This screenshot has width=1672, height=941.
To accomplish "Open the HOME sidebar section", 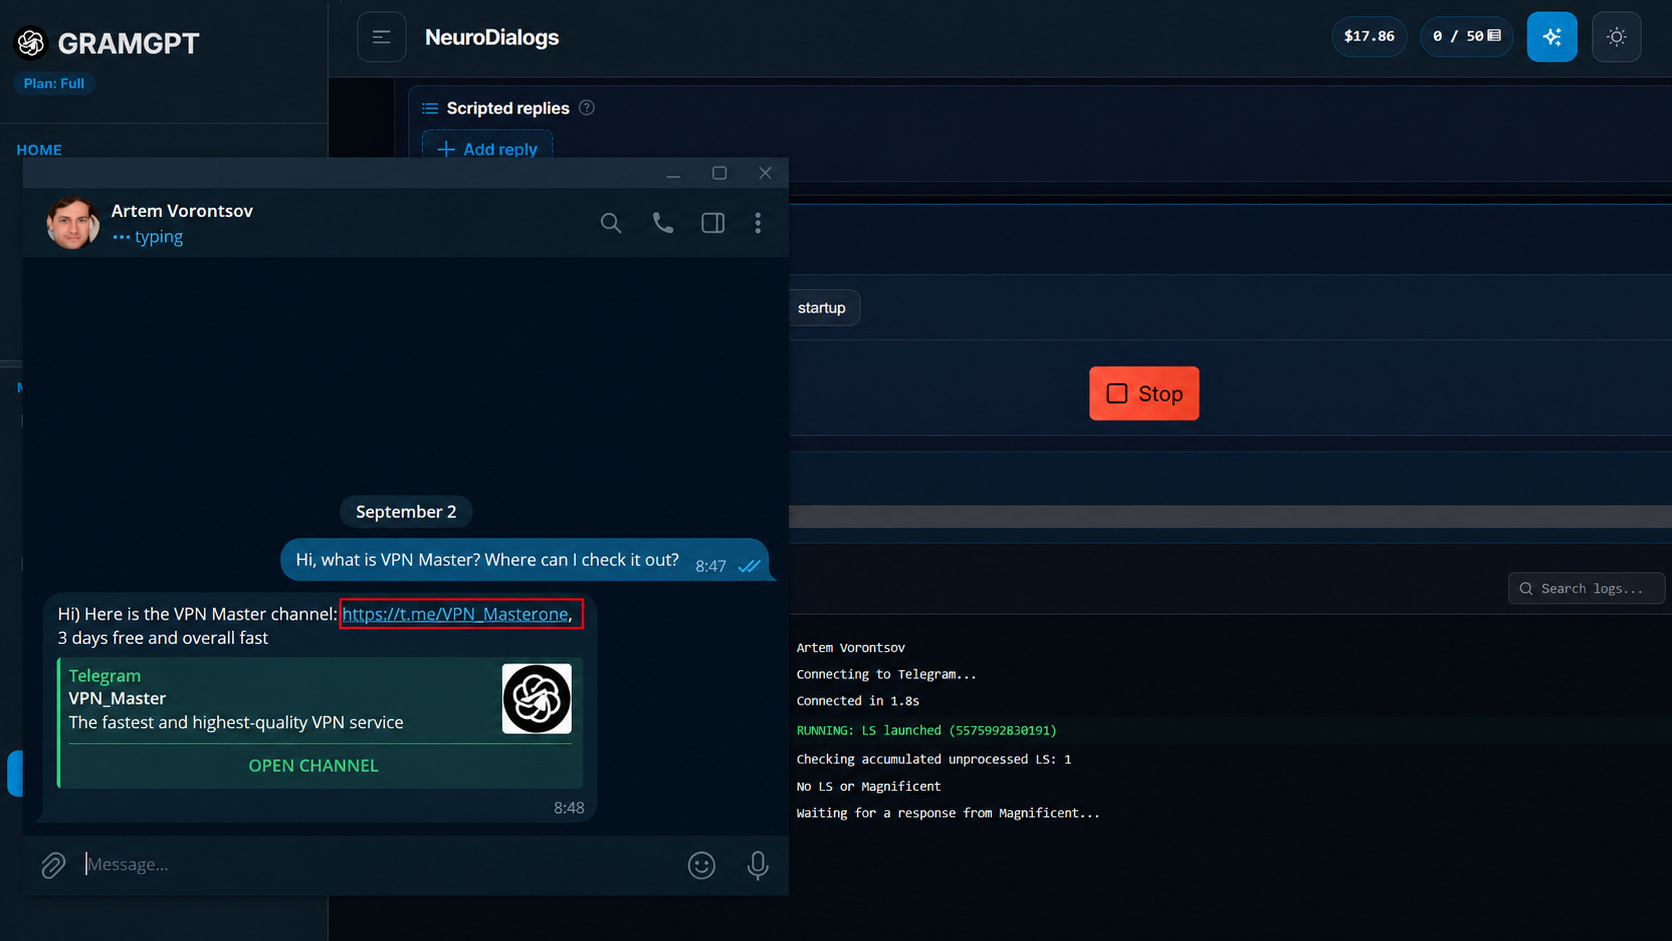I will [x=39, y=150].
